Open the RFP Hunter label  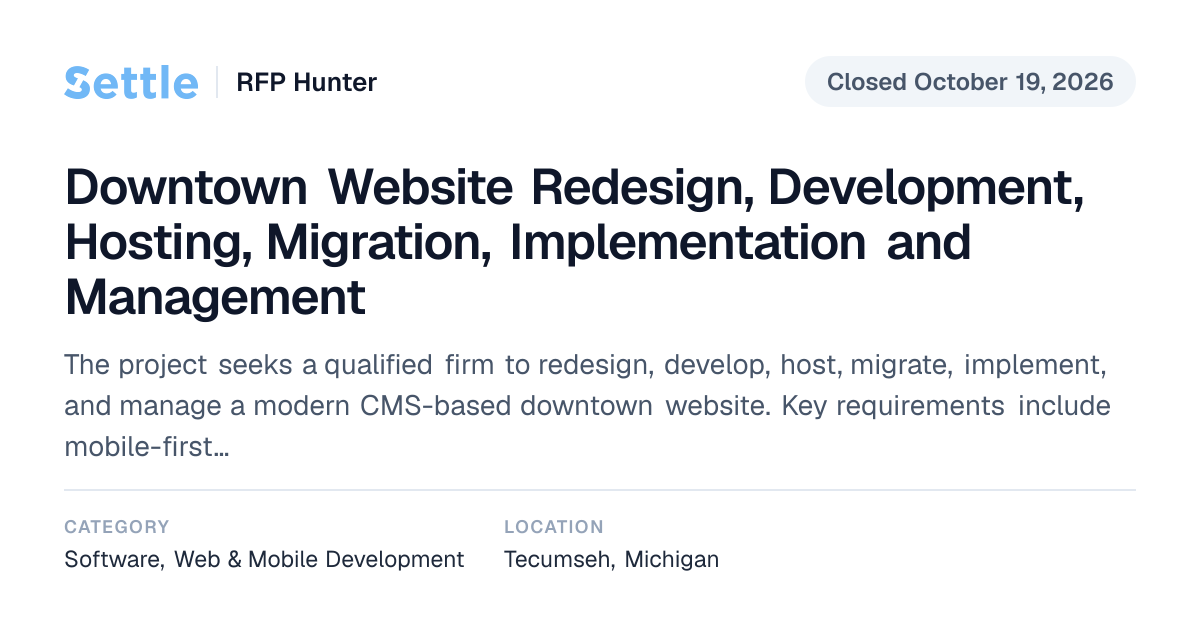coord(306,82)
